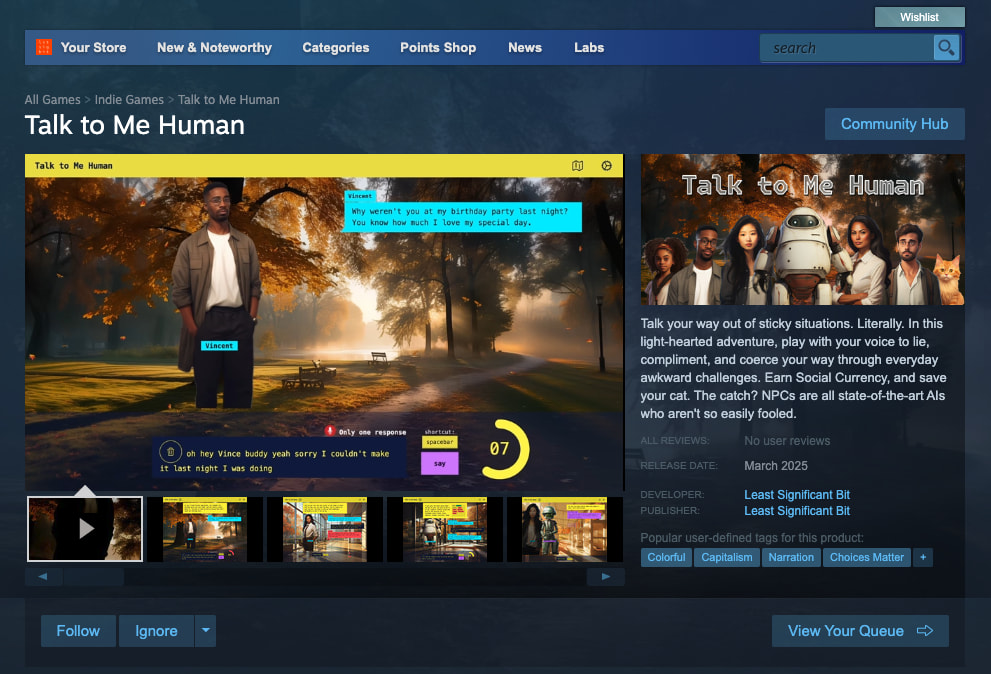This screenshot has height=674, width=991.
Task: Expand the Ignore options dropdown arrow
Action: point(205,631)
